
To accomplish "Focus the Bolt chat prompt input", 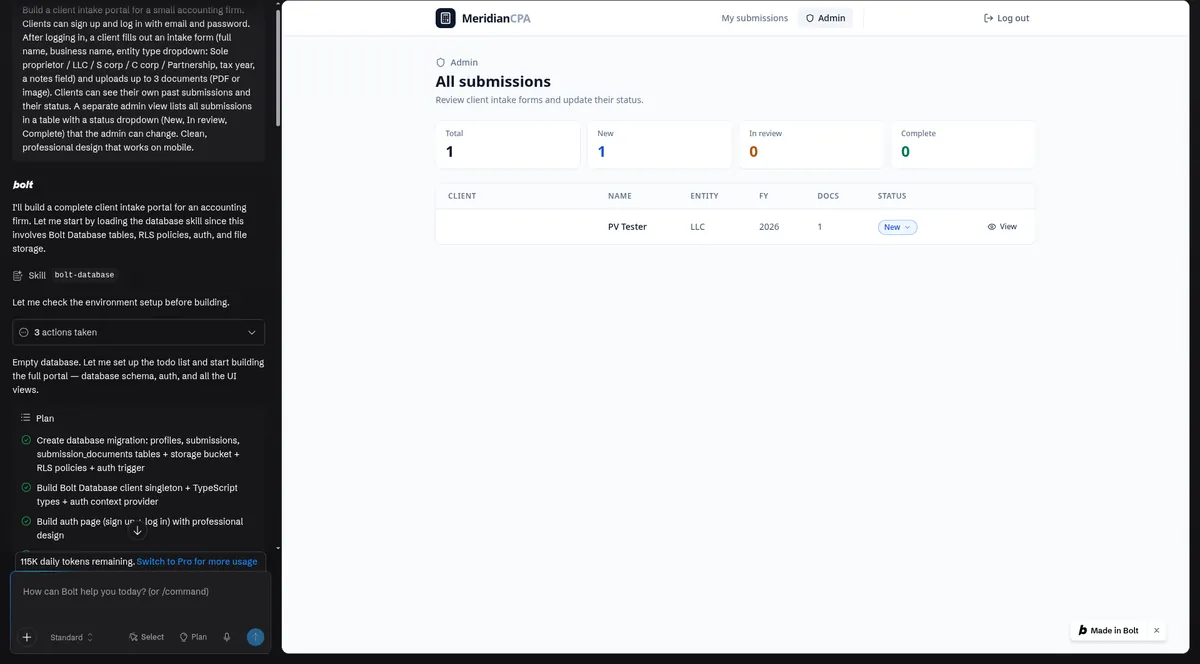I will click(x=140, y=592).
